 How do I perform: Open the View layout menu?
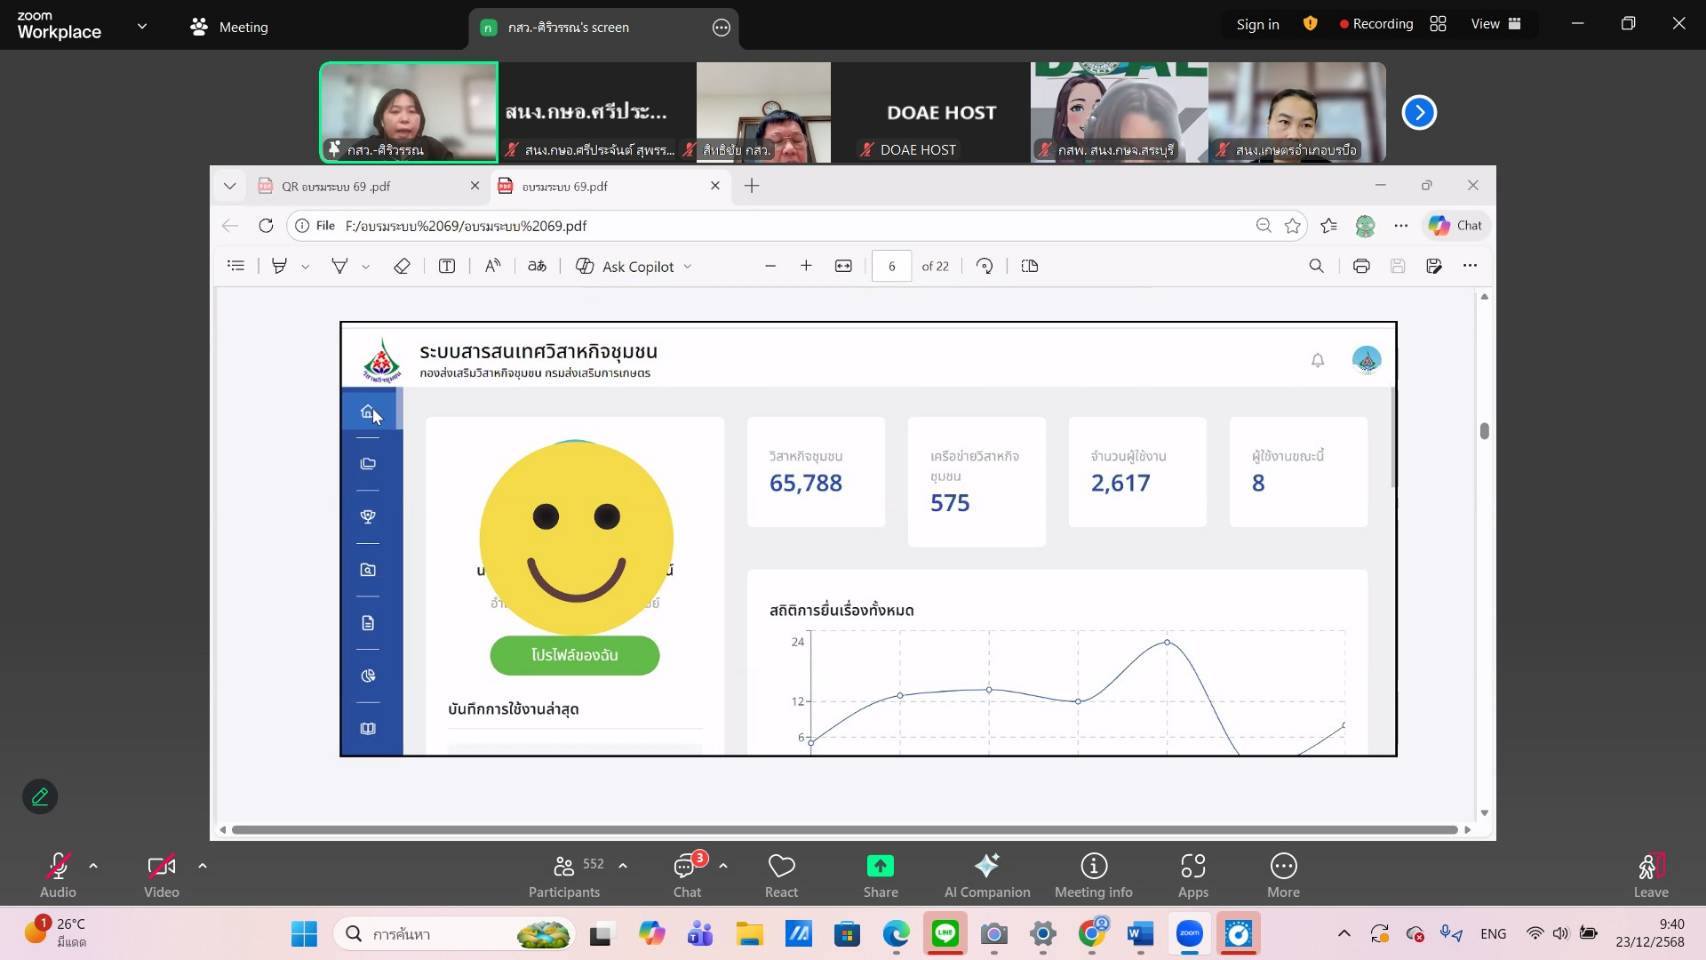click(1495, 24)
